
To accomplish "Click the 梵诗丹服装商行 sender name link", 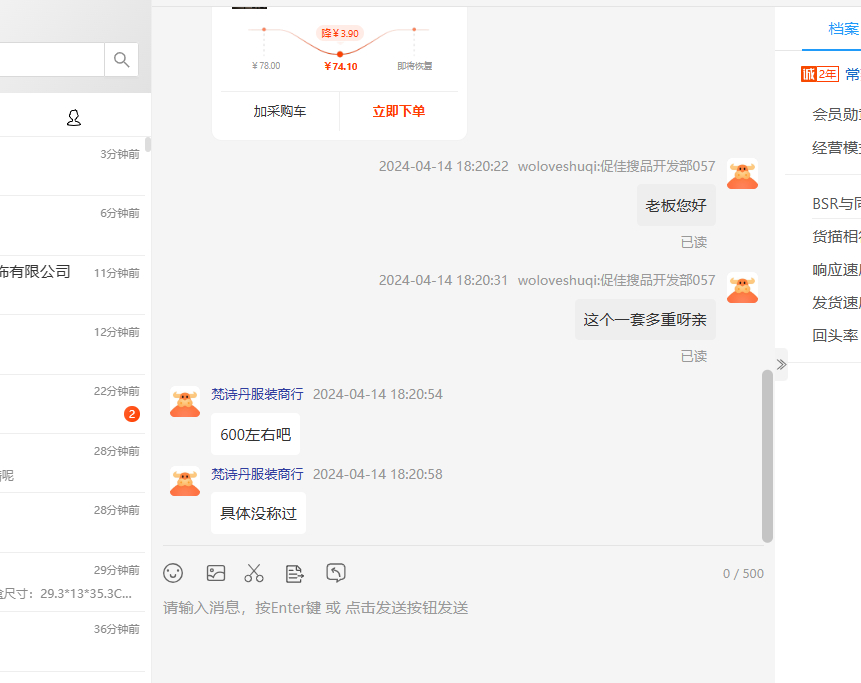I will [257, 394].
